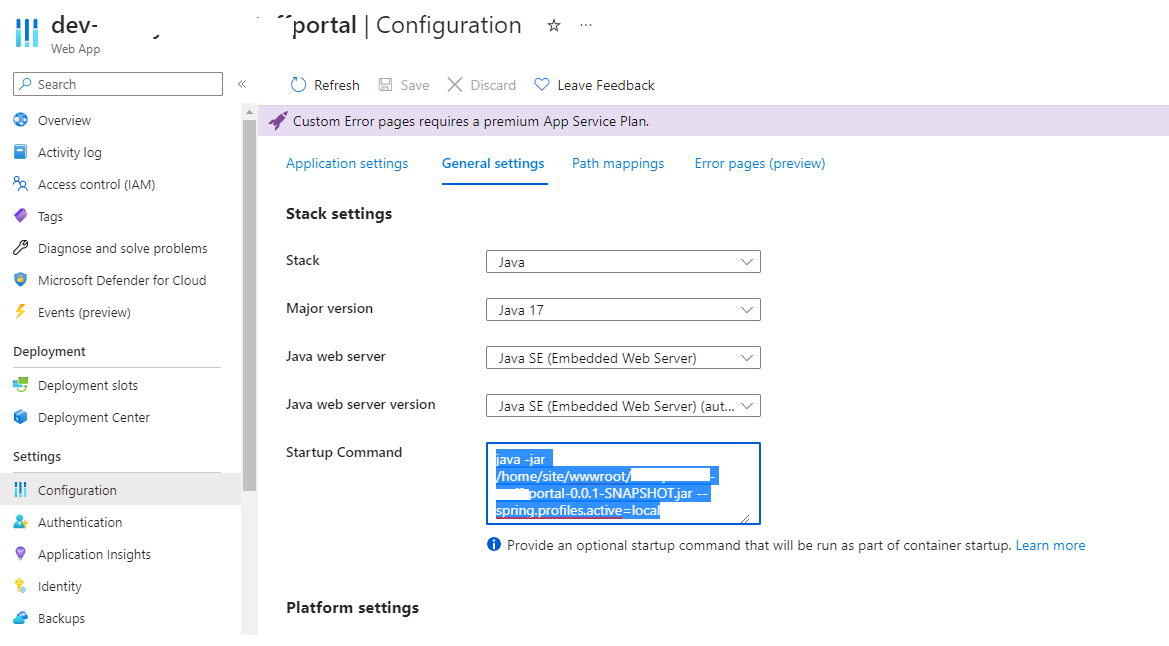Open the Learn more link
This screenshot has width=1169, height=646.
[x=1050, y=545]
